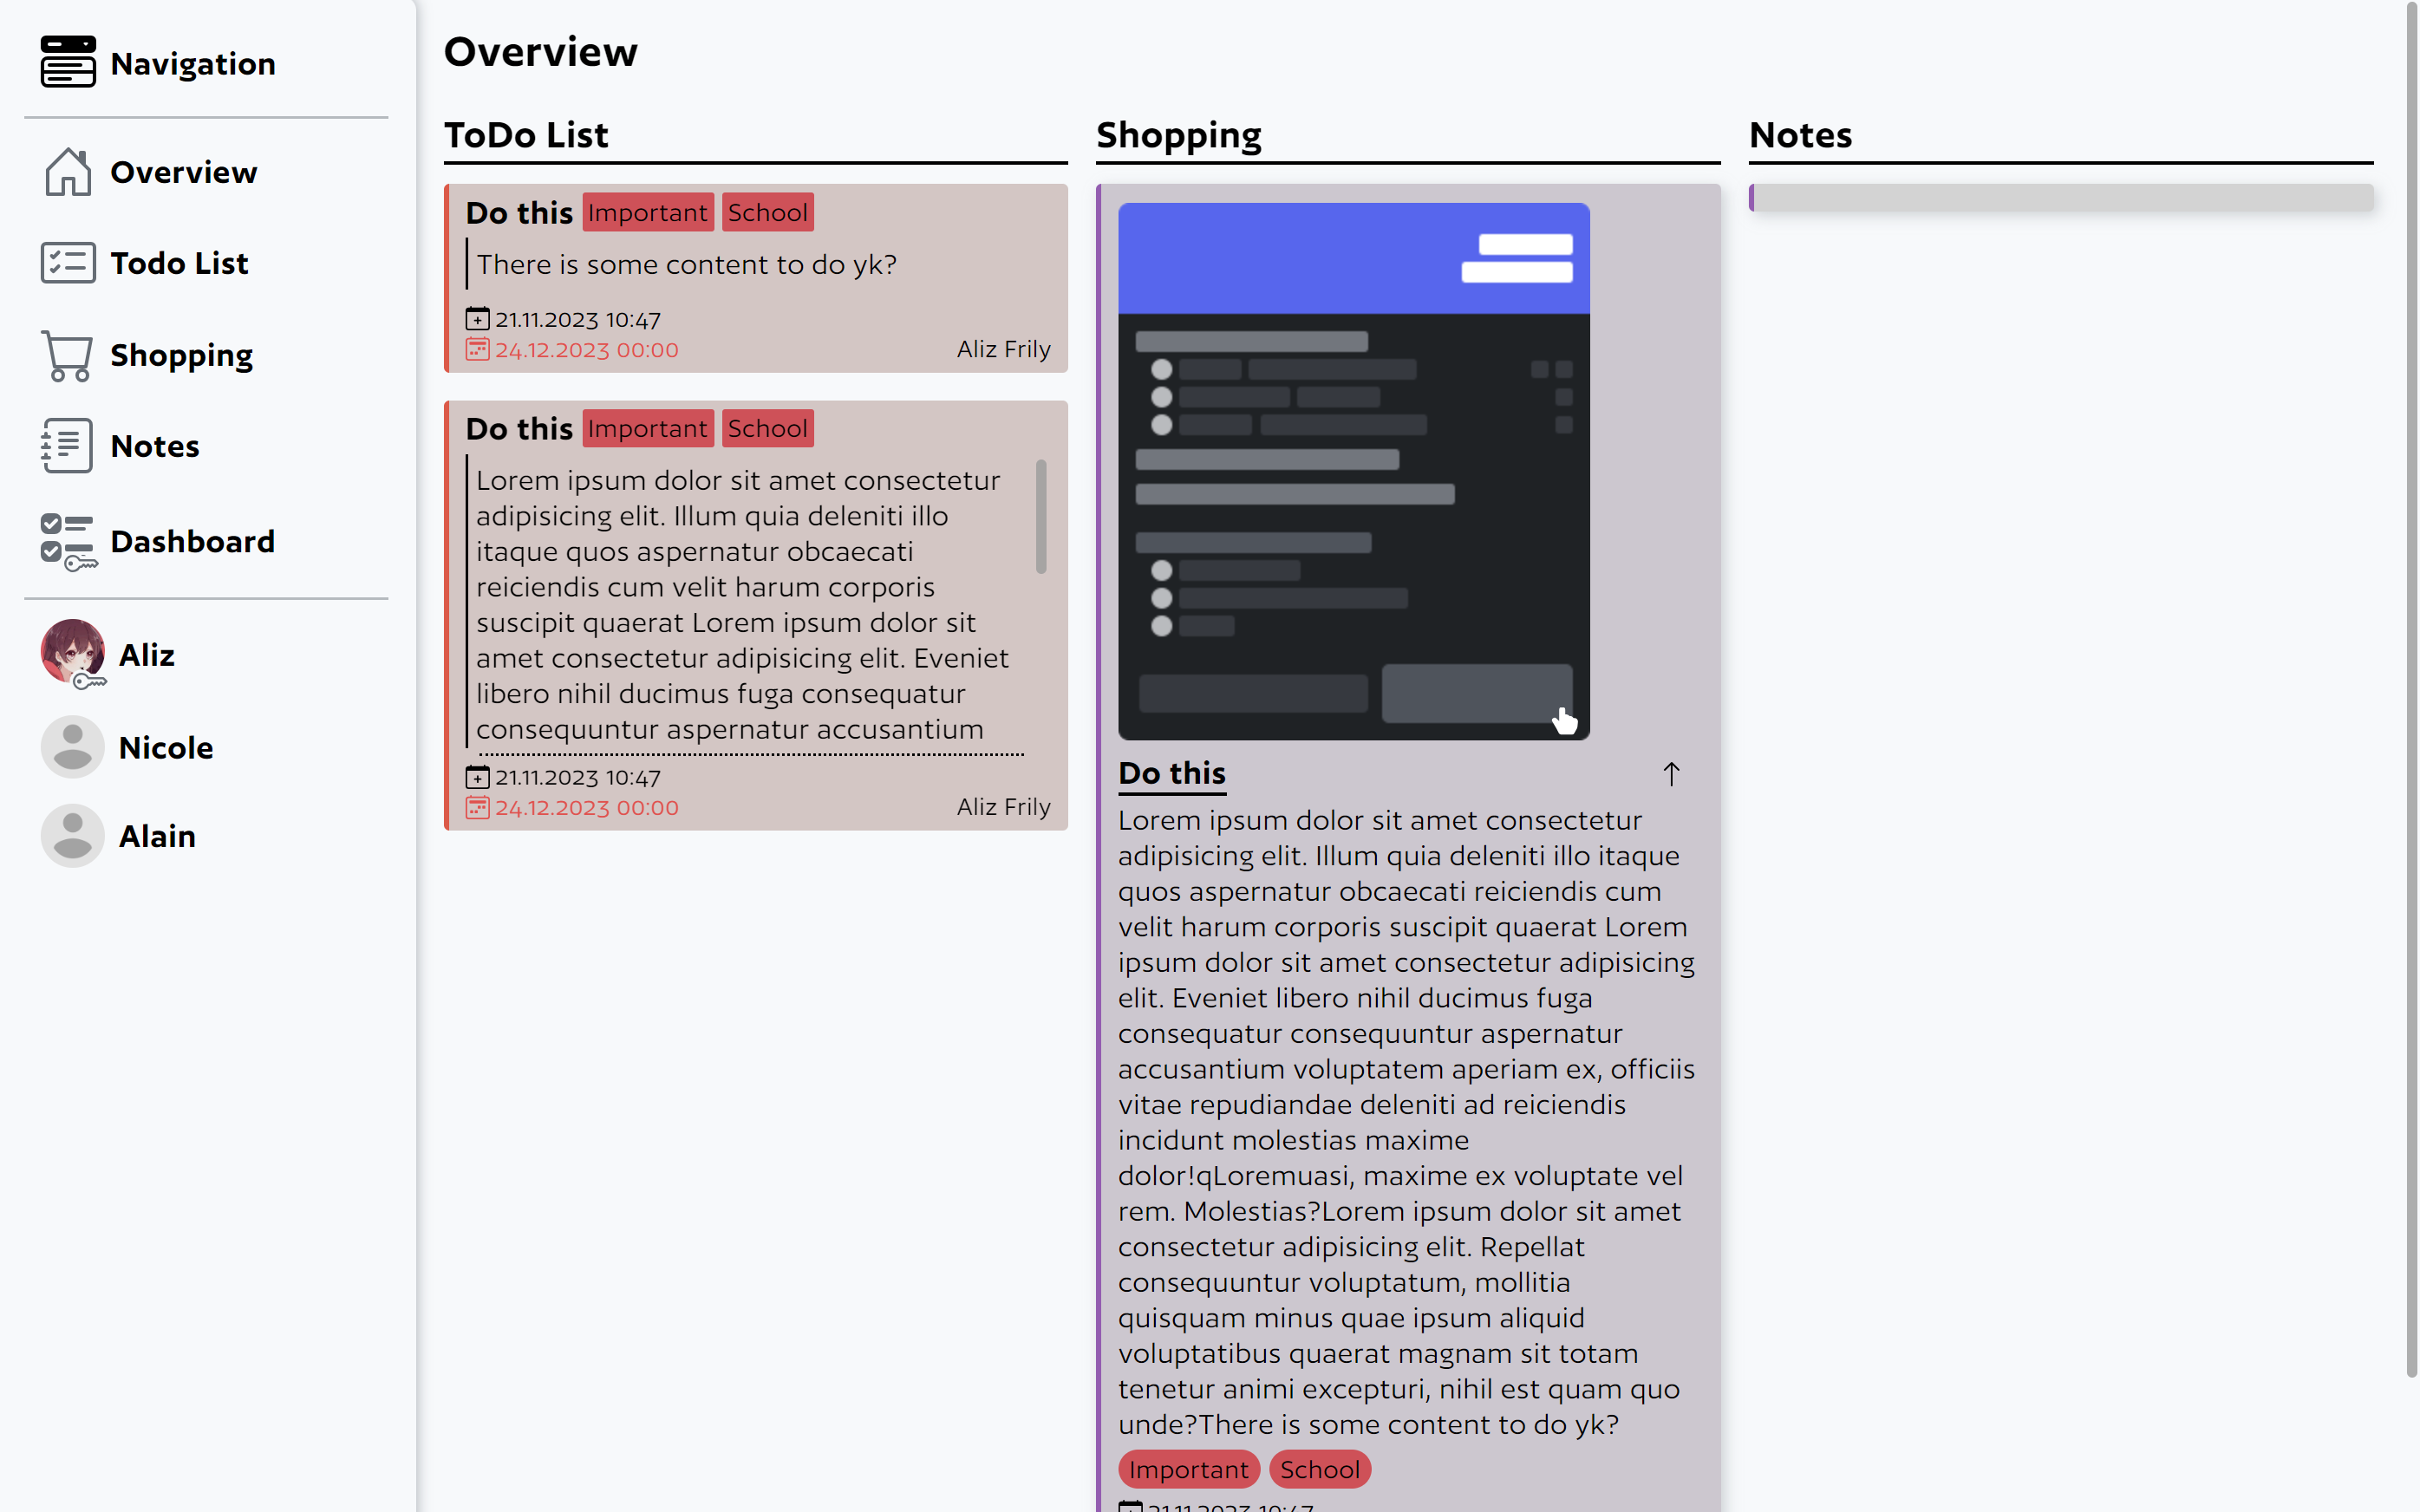Click Aliz Frily author link on first card

(x=1001, y=349)
